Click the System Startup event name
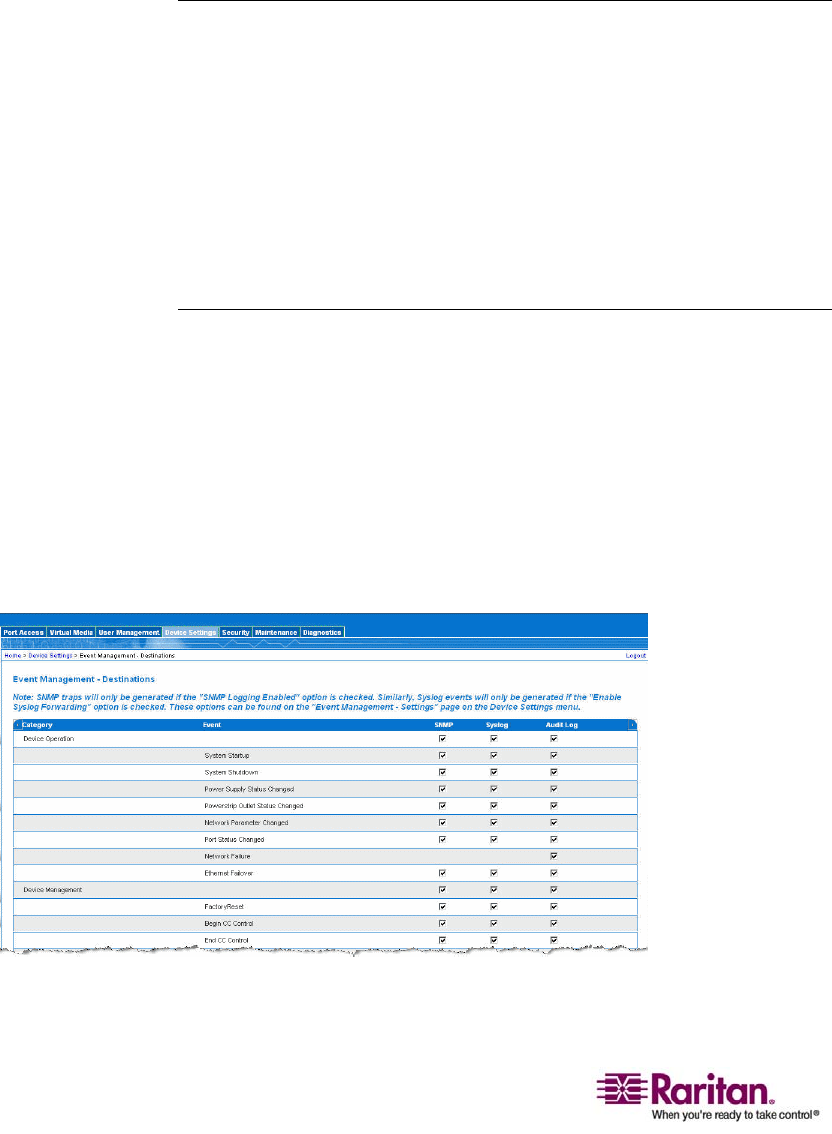832x1134 pixels. [x=226, y=755]
